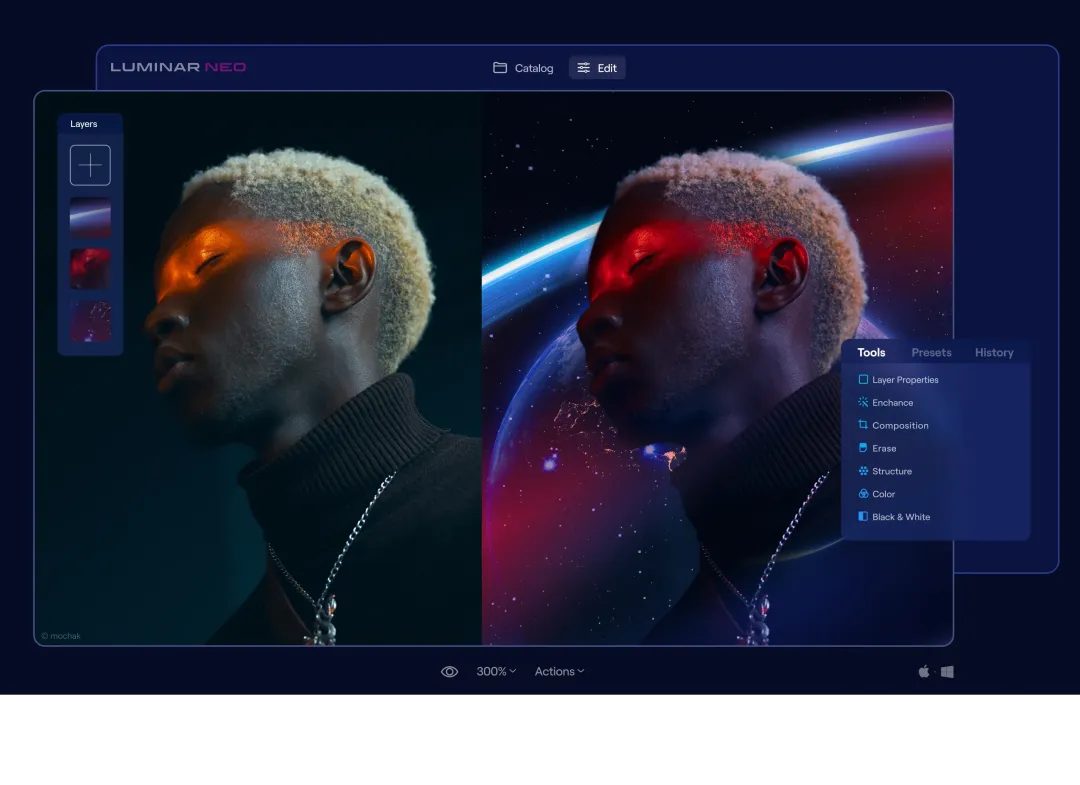The image size is (1080, 785).
Task: Open the 300% zoom dropdown
Action: pyautogui.click(x=496, y=671)
